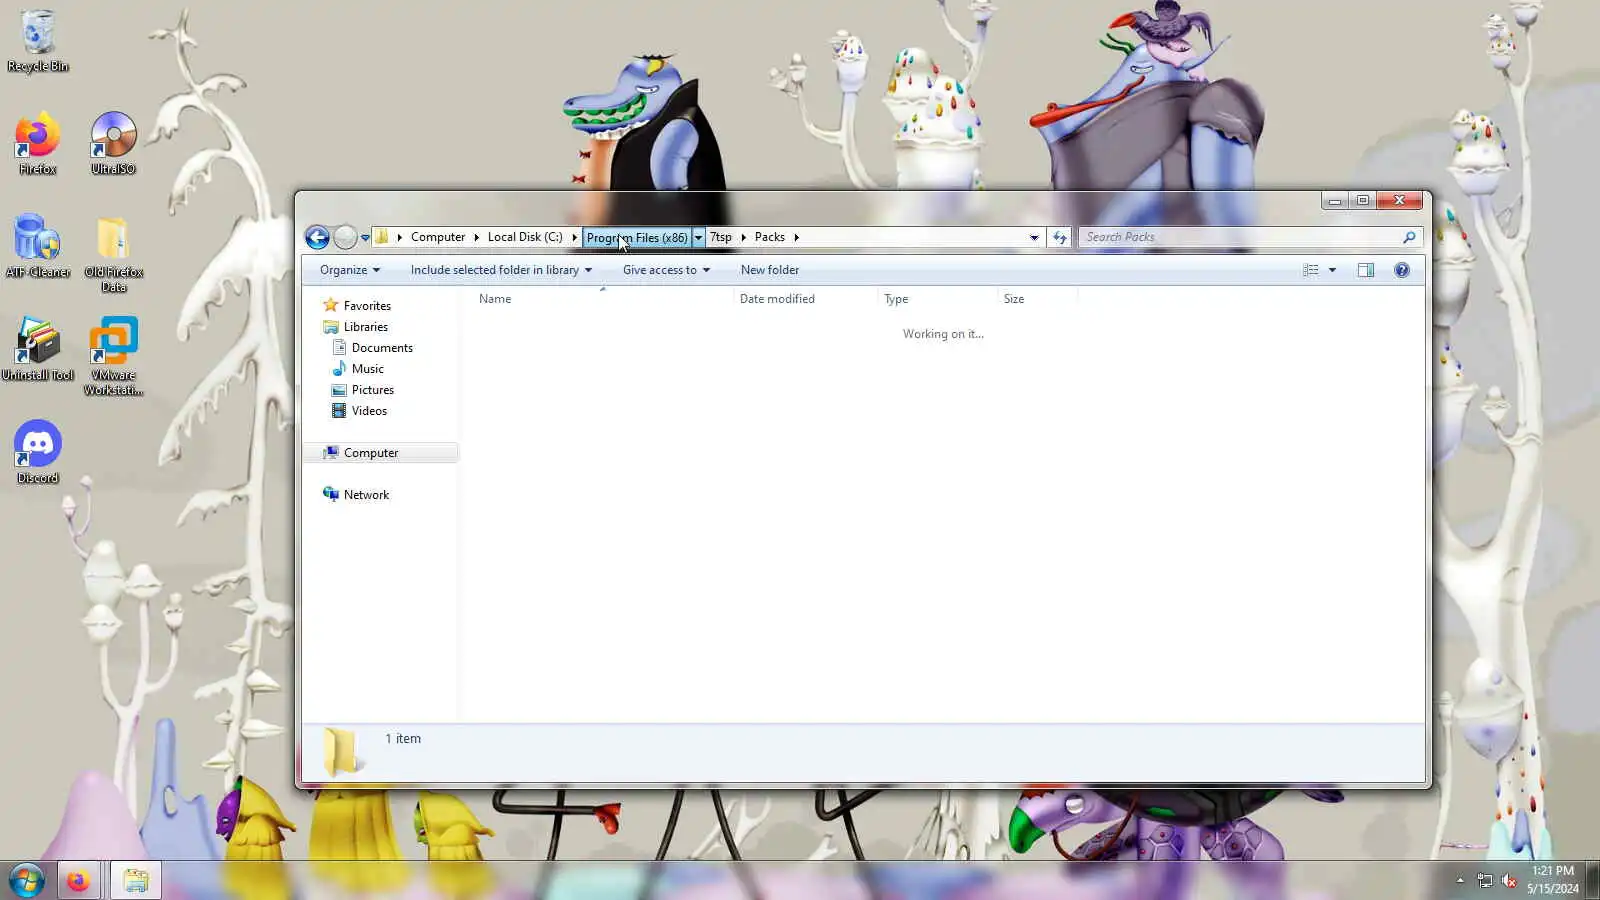
Task: Select Local Disk (C:) breadcrumb
Action: [525, 237]
